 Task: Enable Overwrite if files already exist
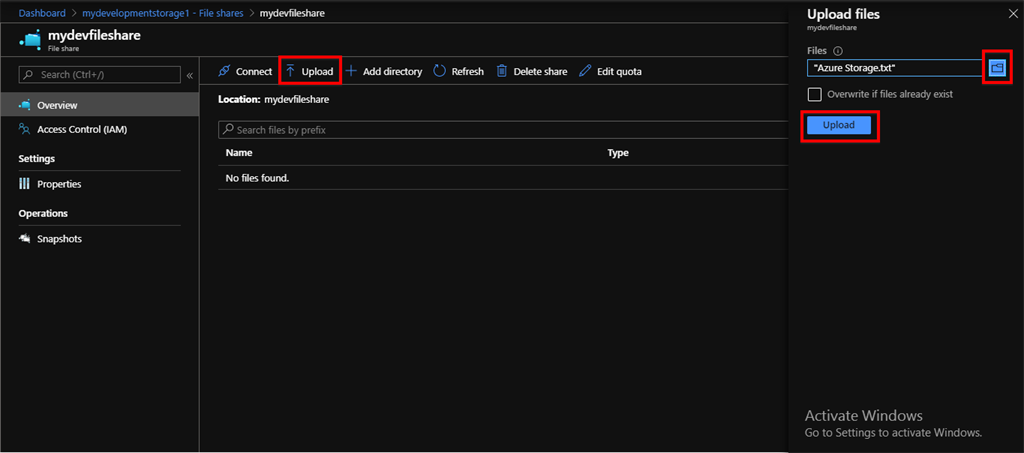[814, 94]
